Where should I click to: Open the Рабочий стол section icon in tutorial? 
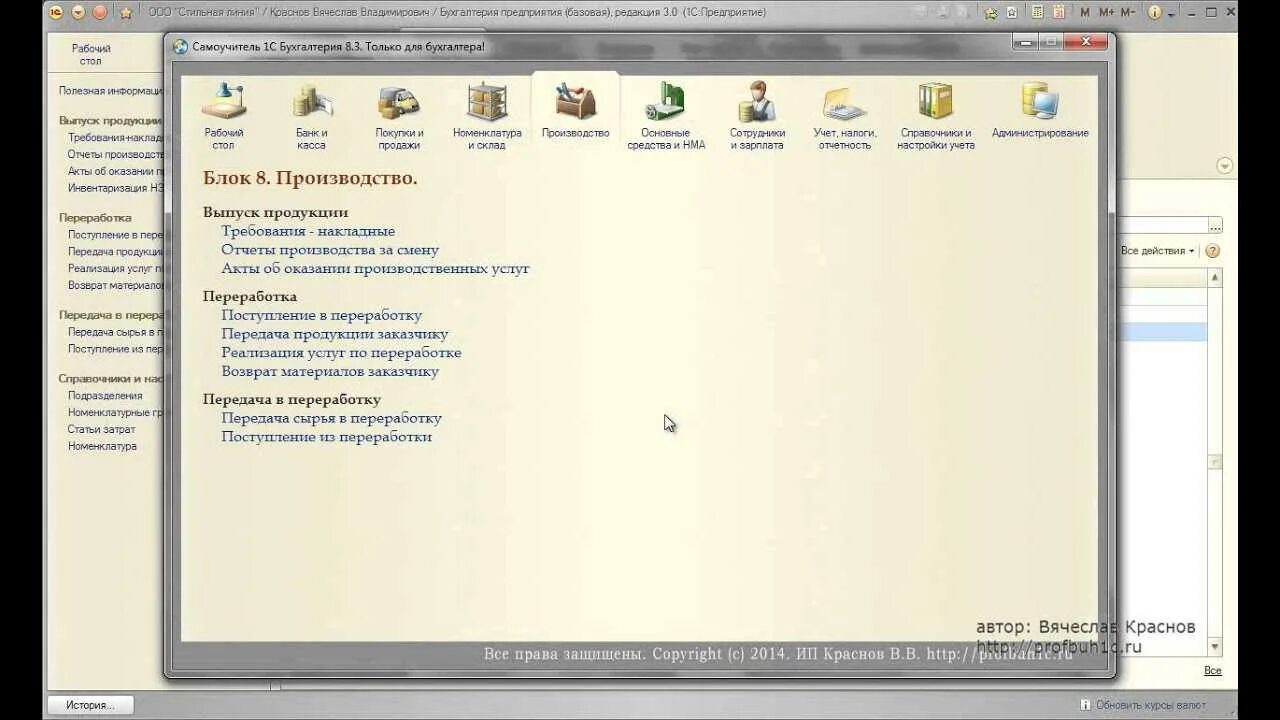[x=224, y=102]
